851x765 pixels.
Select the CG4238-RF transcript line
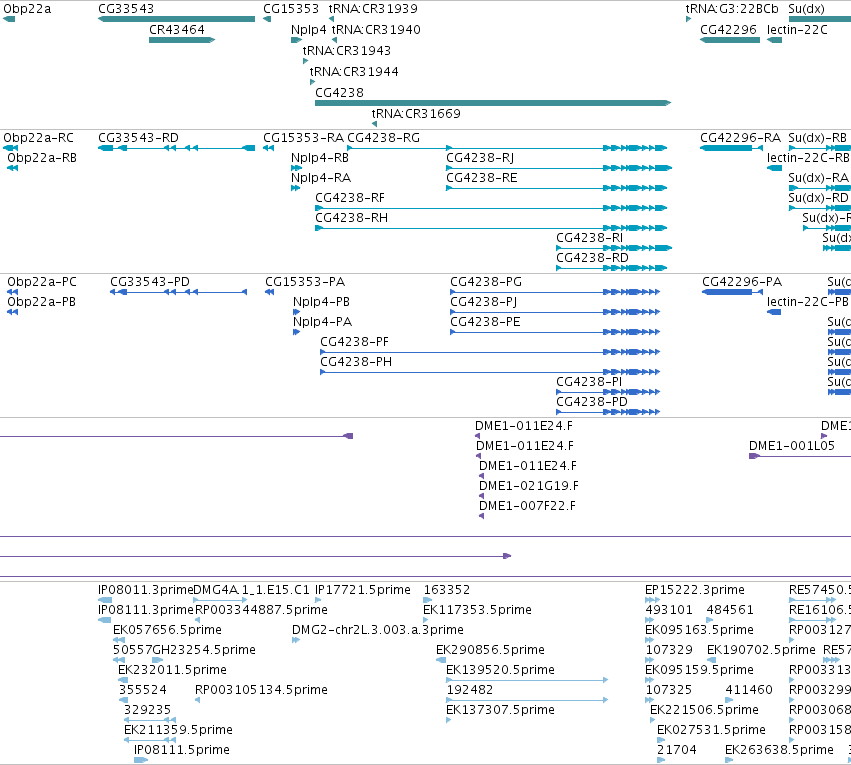(x=491, y=208)
